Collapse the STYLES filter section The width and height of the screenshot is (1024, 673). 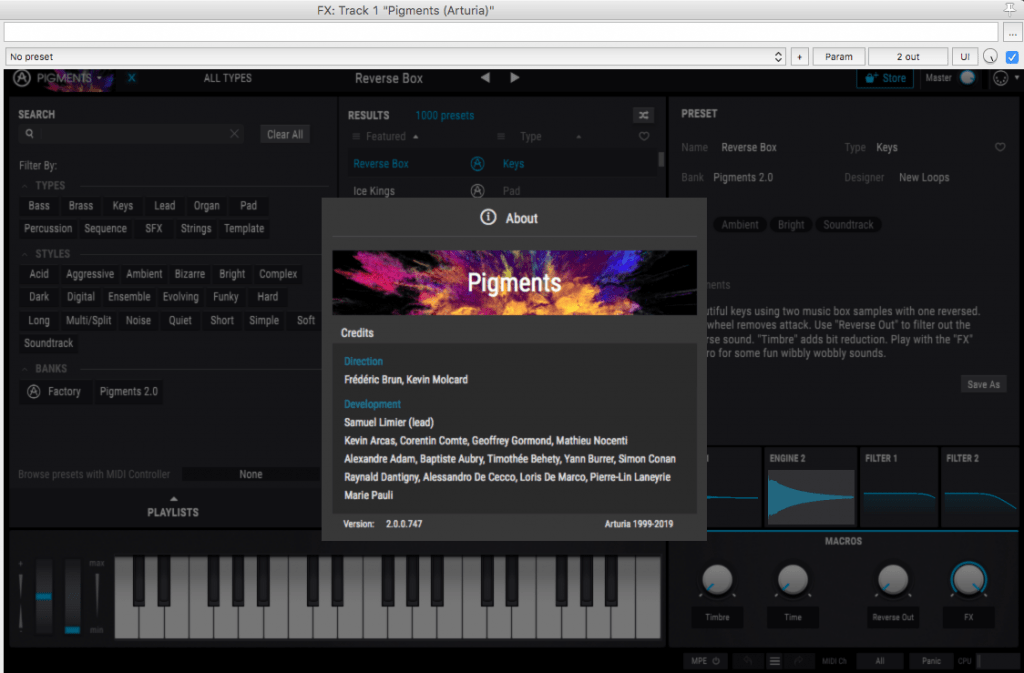click(x=25, y=254)
